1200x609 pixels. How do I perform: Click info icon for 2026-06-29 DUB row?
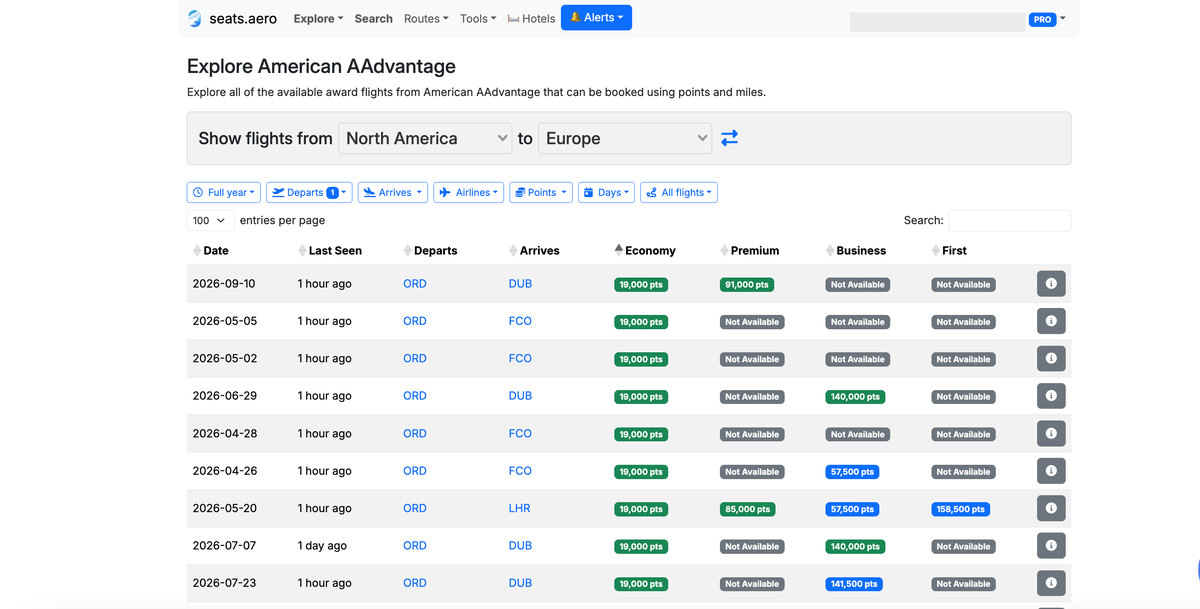pyautogui.click(x=1051, y=396)
